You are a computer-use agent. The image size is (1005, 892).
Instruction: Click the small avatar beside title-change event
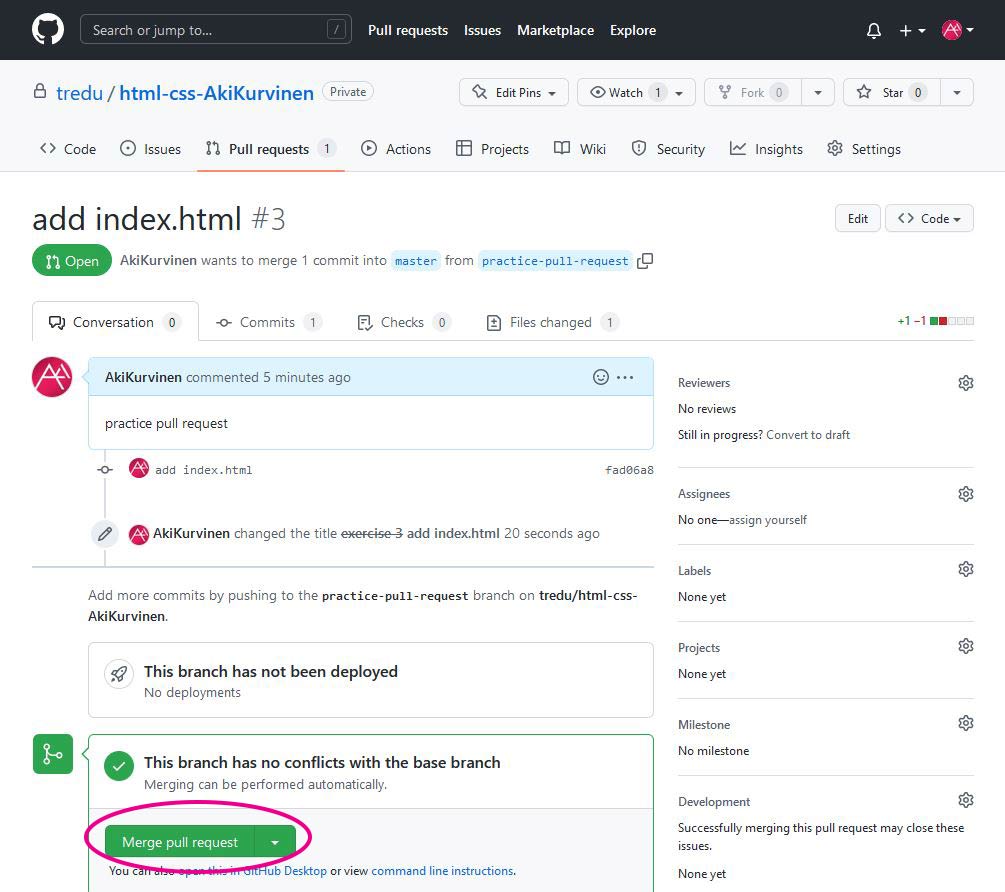point(138,533)
